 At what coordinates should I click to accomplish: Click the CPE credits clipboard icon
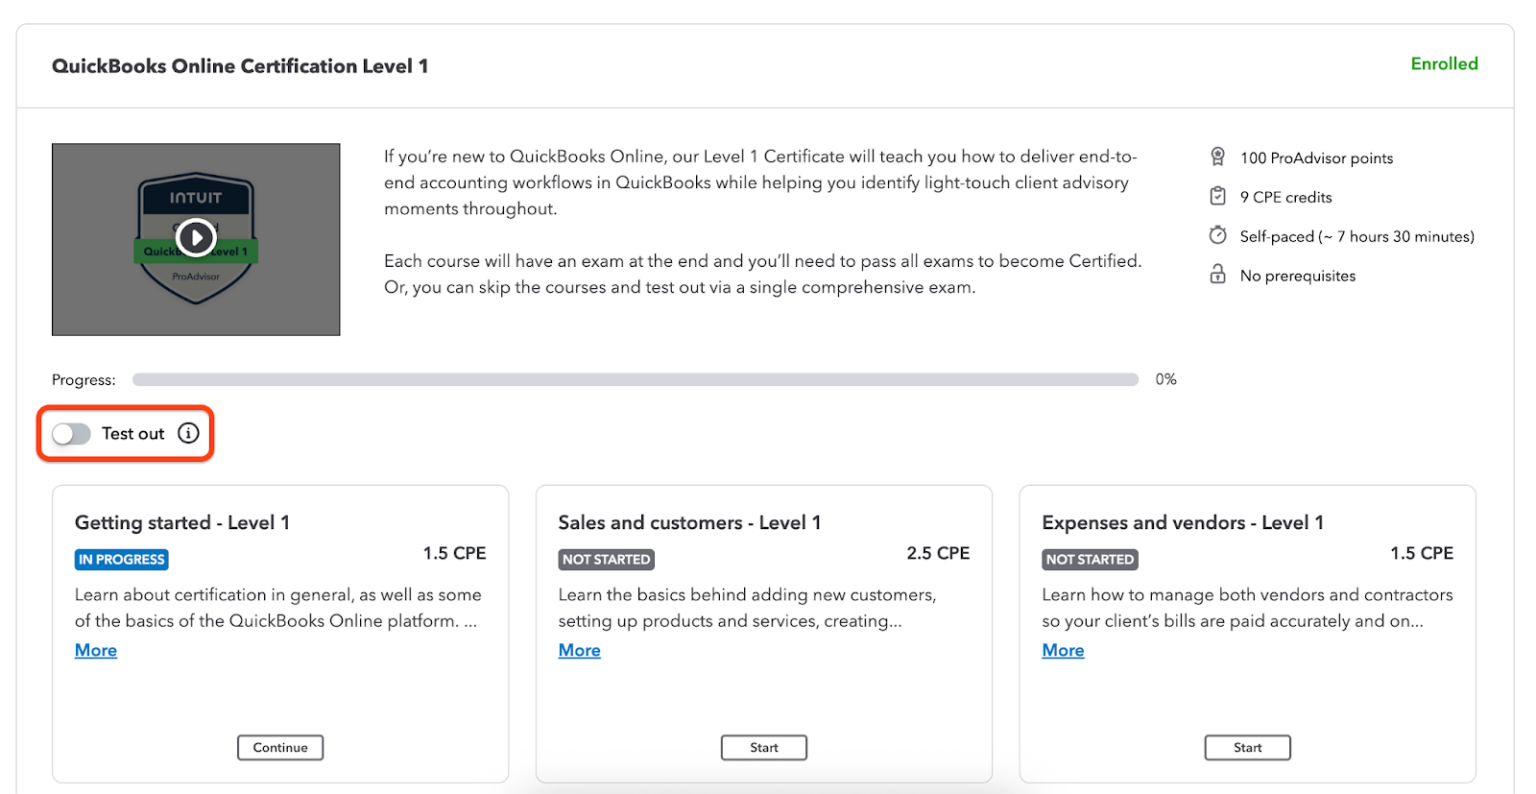point(1218,196)
